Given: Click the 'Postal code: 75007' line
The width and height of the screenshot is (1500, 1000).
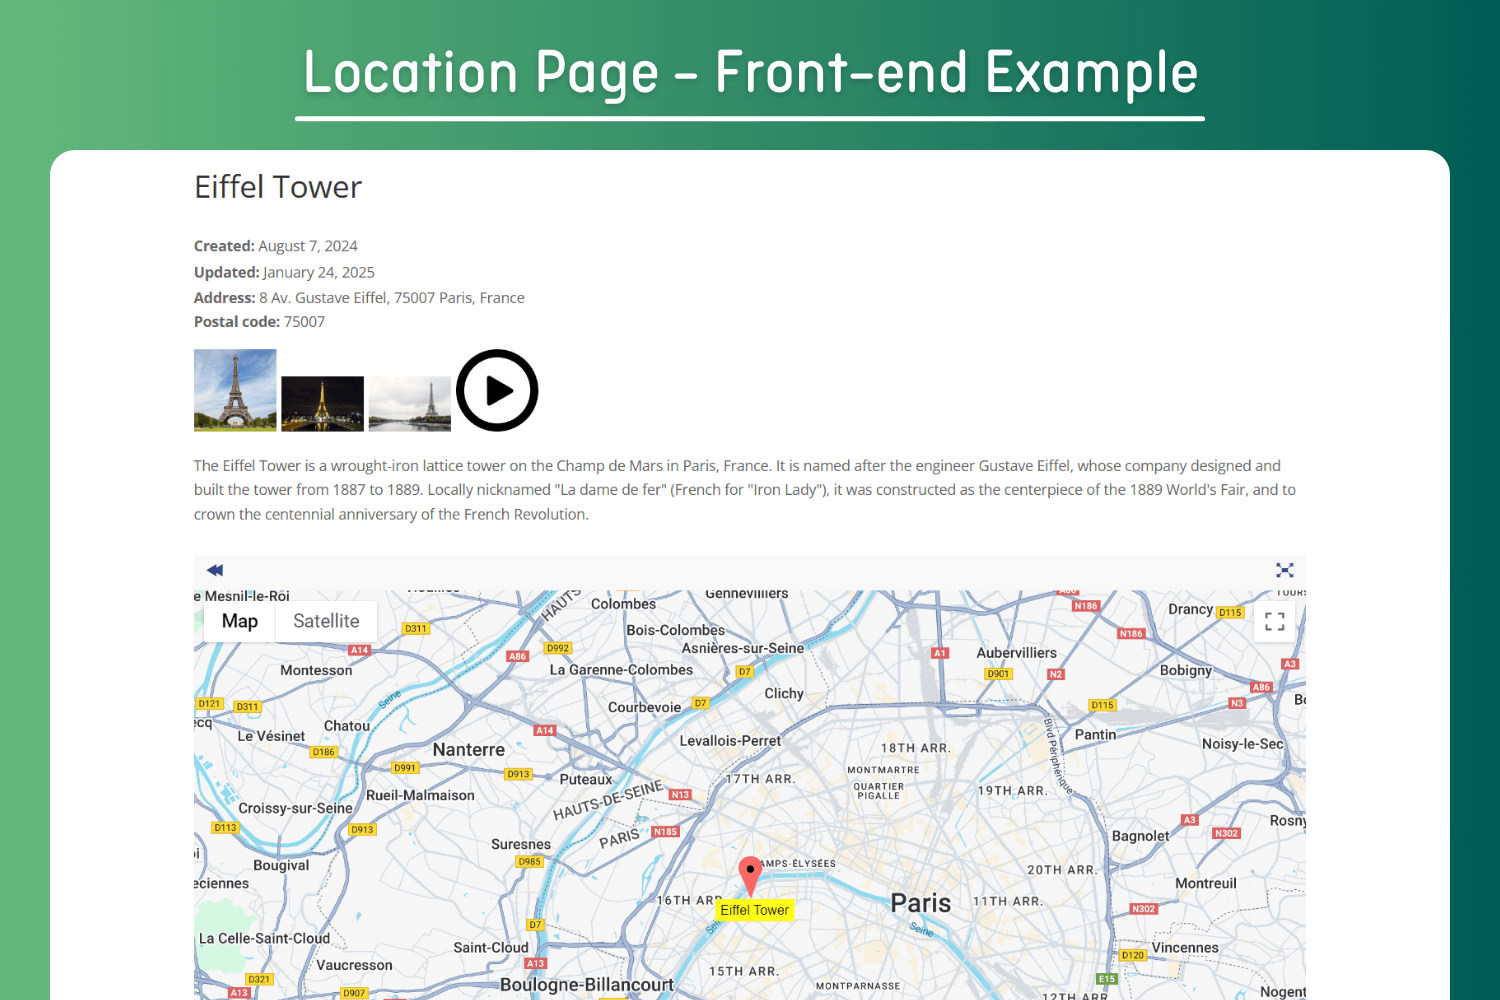Looking at the screenshot, I should tap(259, 322).
